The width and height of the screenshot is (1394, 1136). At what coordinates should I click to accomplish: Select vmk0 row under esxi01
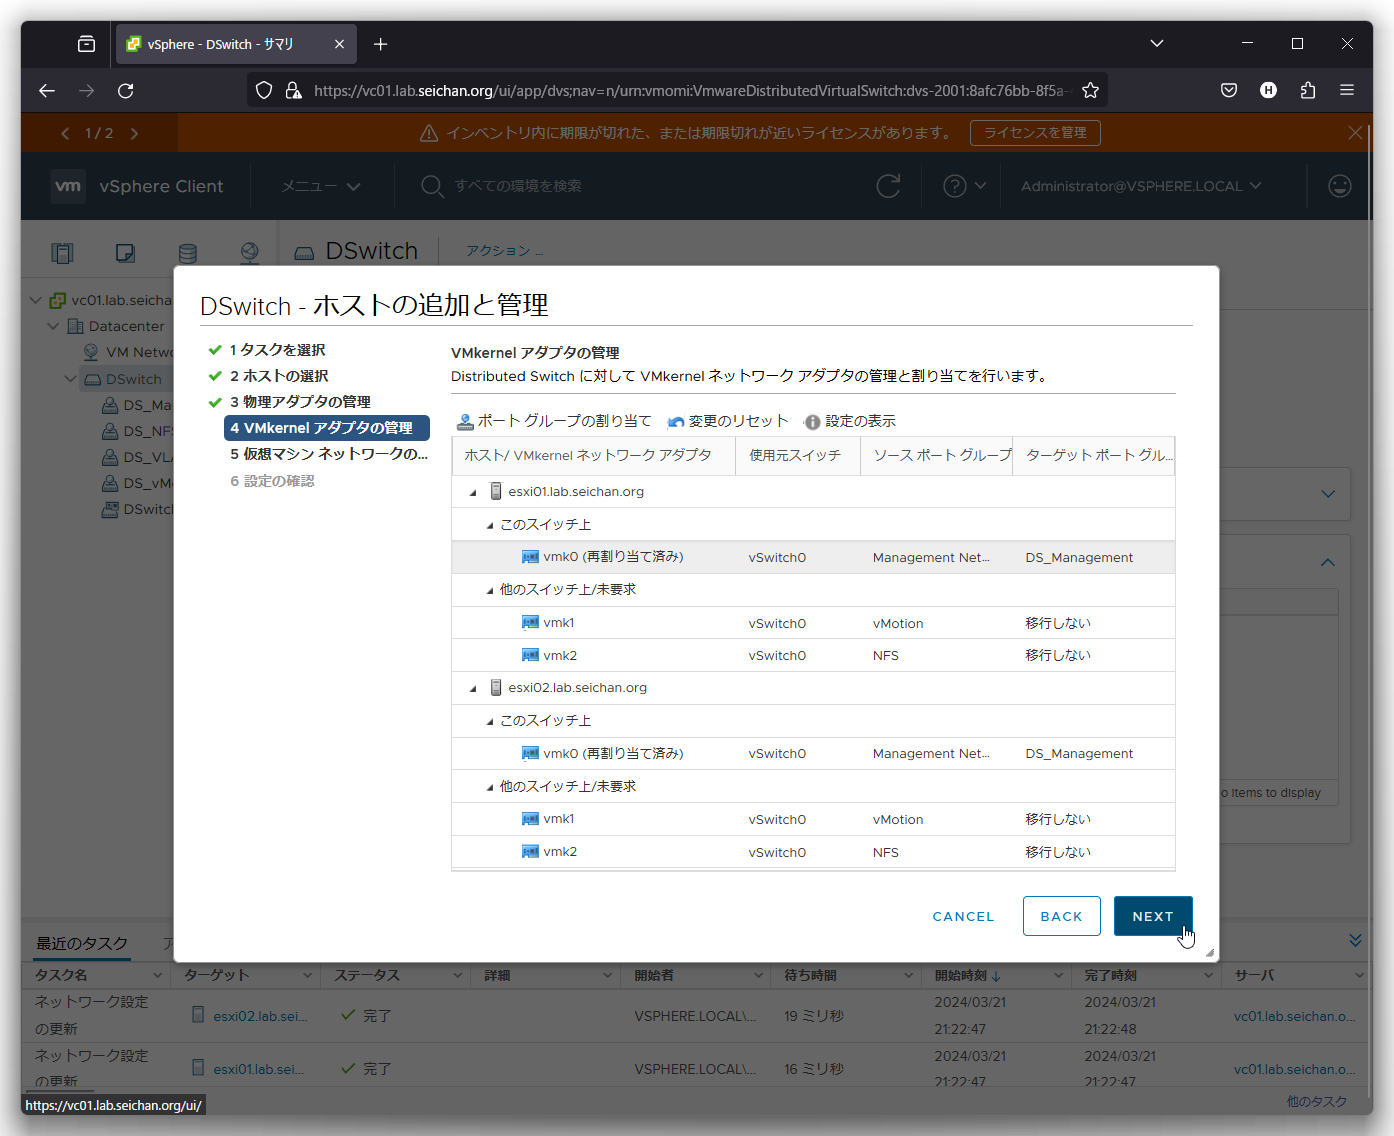click(x=813, y=557)
